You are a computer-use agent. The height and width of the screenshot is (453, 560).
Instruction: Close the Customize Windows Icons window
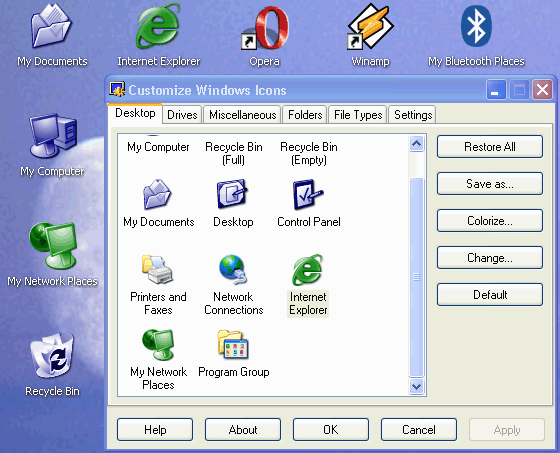[x=542, y=89]
